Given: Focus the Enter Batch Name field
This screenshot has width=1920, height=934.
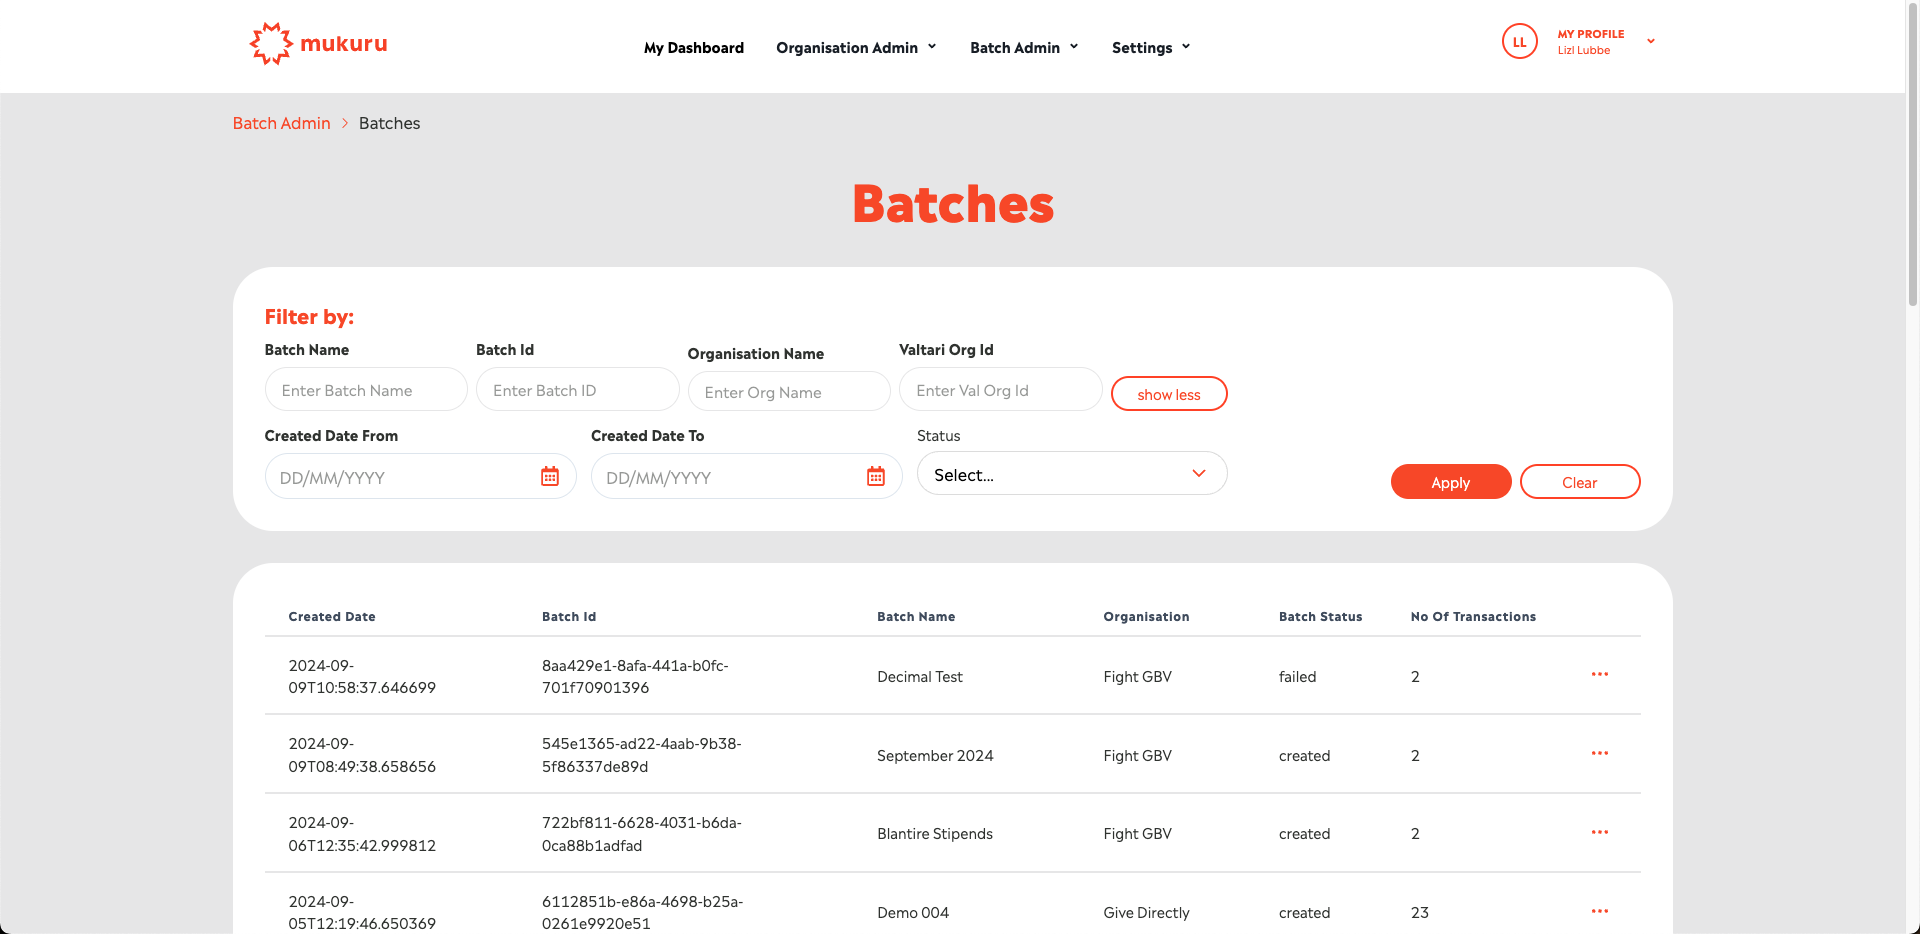Looking at the screenshot, I should (x=366, y=390).
